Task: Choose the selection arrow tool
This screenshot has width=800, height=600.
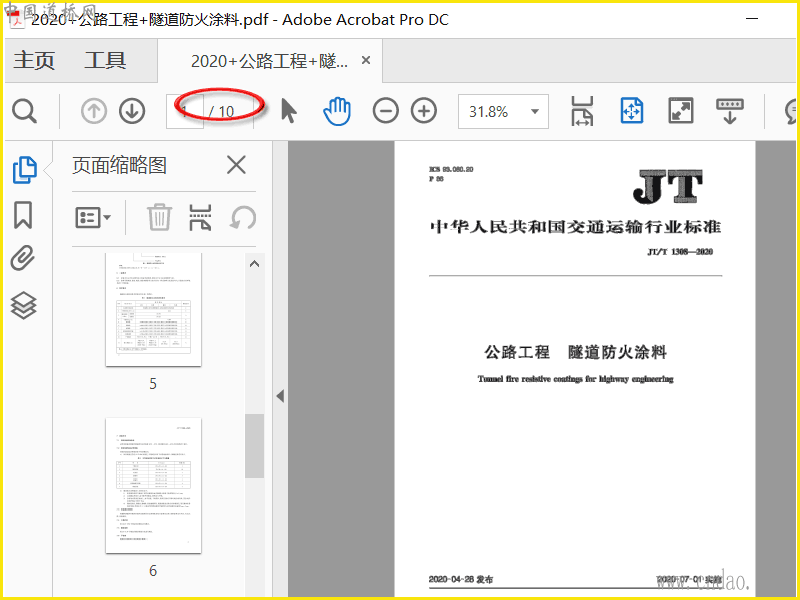Action: coord(289,111)
